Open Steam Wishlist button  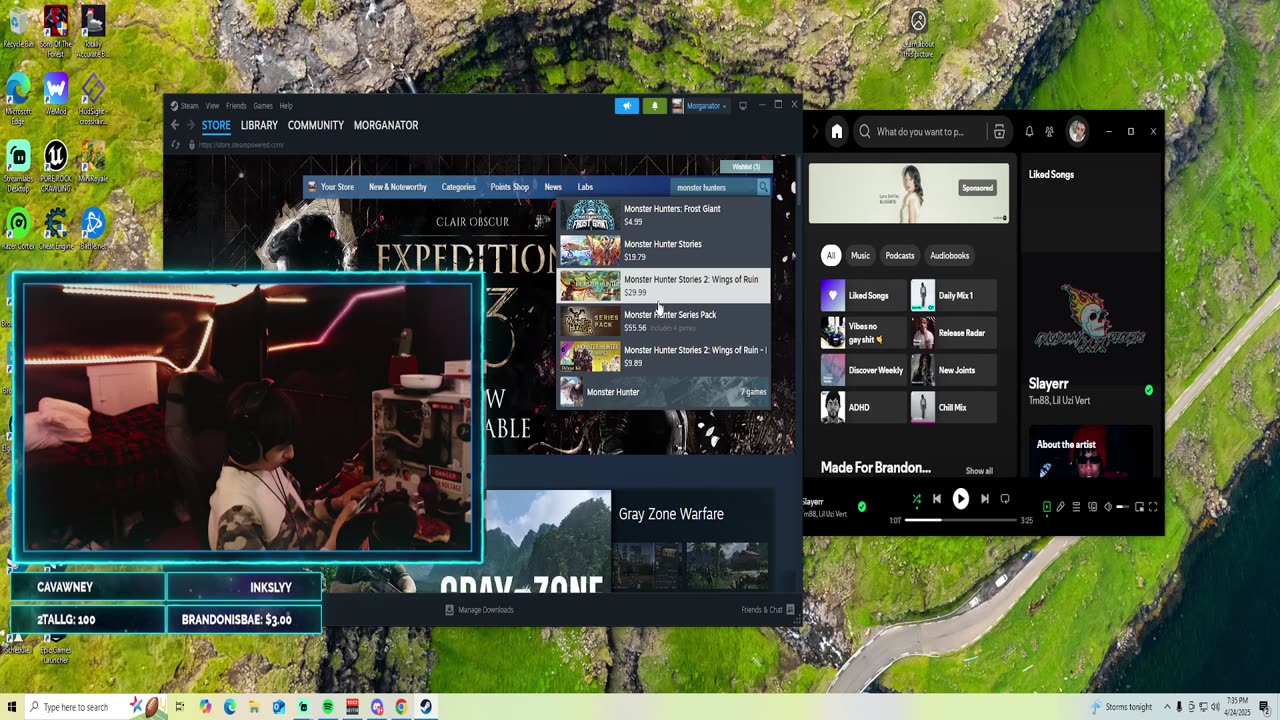click(746, 167)
